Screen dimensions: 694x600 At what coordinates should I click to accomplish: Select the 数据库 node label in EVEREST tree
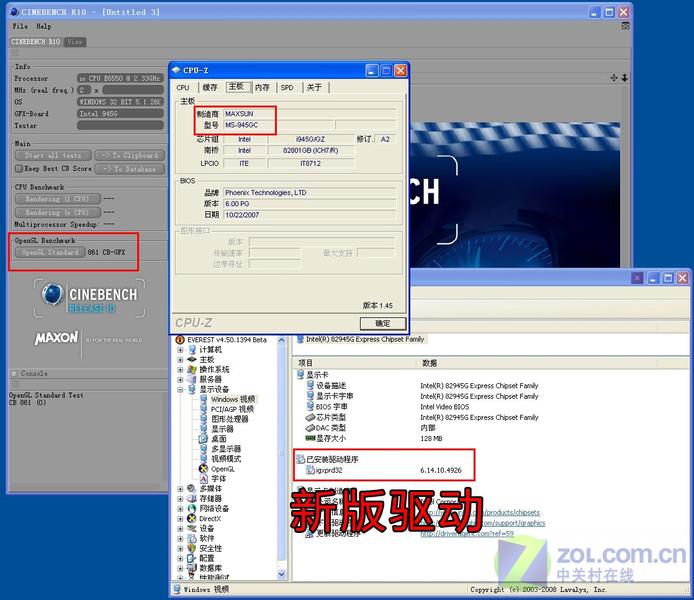(211, 568)
